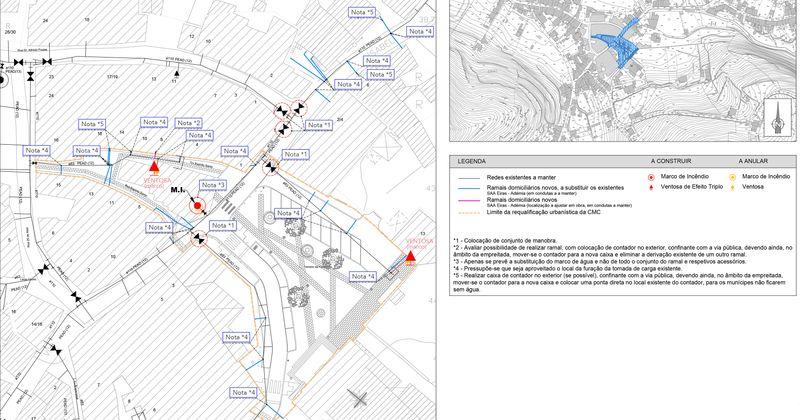The image size is (800, 420).
Task: Click the yellow Marco de Incêndio legend icon
Action: (732, 178)
